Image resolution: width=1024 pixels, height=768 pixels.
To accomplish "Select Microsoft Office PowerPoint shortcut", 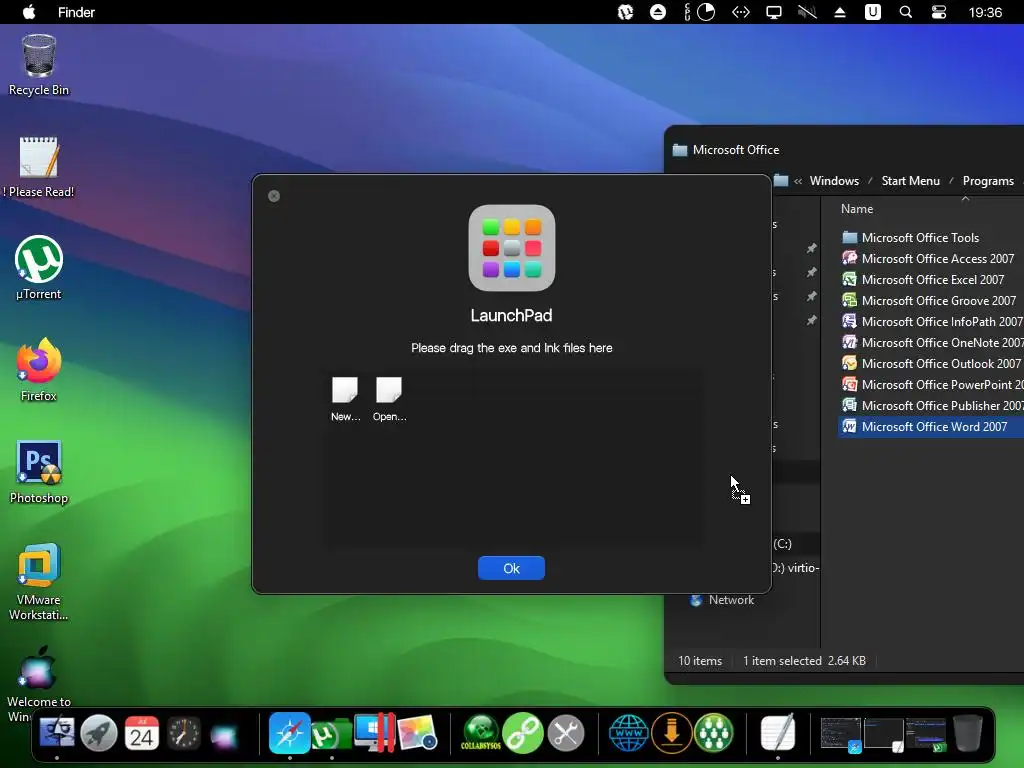I will 932,385.
